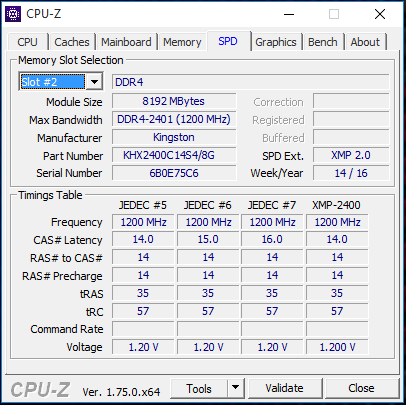Select the XMP-2400 voltage 1.200 V cell

[337, 347]
